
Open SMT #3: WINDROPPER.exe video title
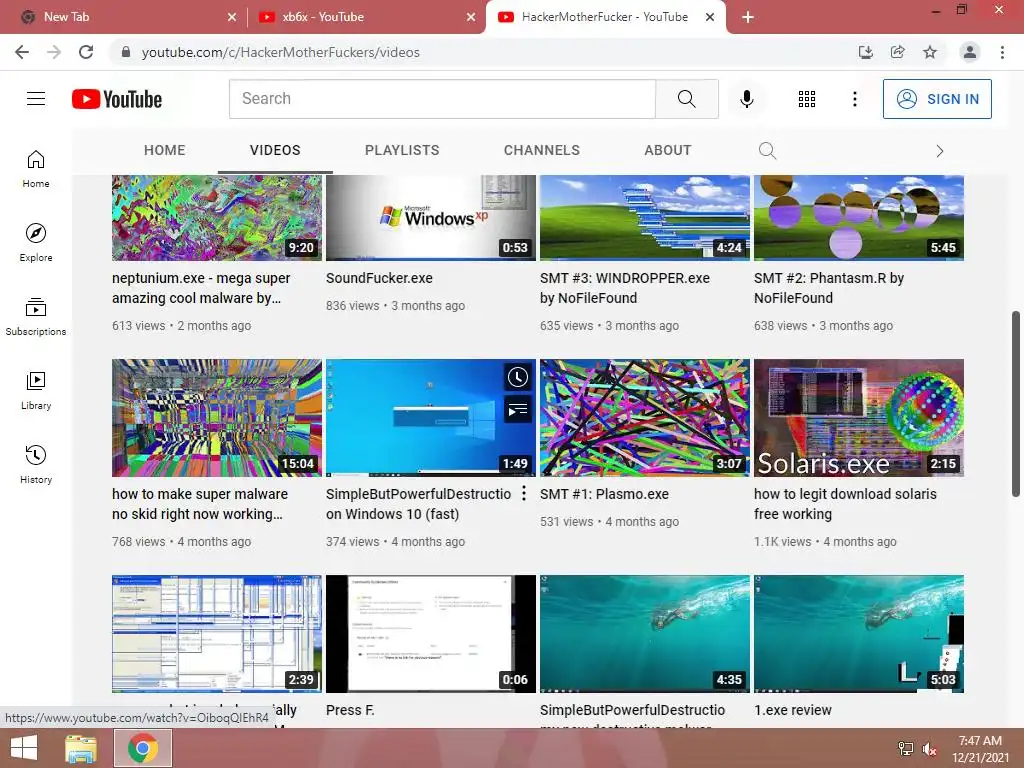625,288
